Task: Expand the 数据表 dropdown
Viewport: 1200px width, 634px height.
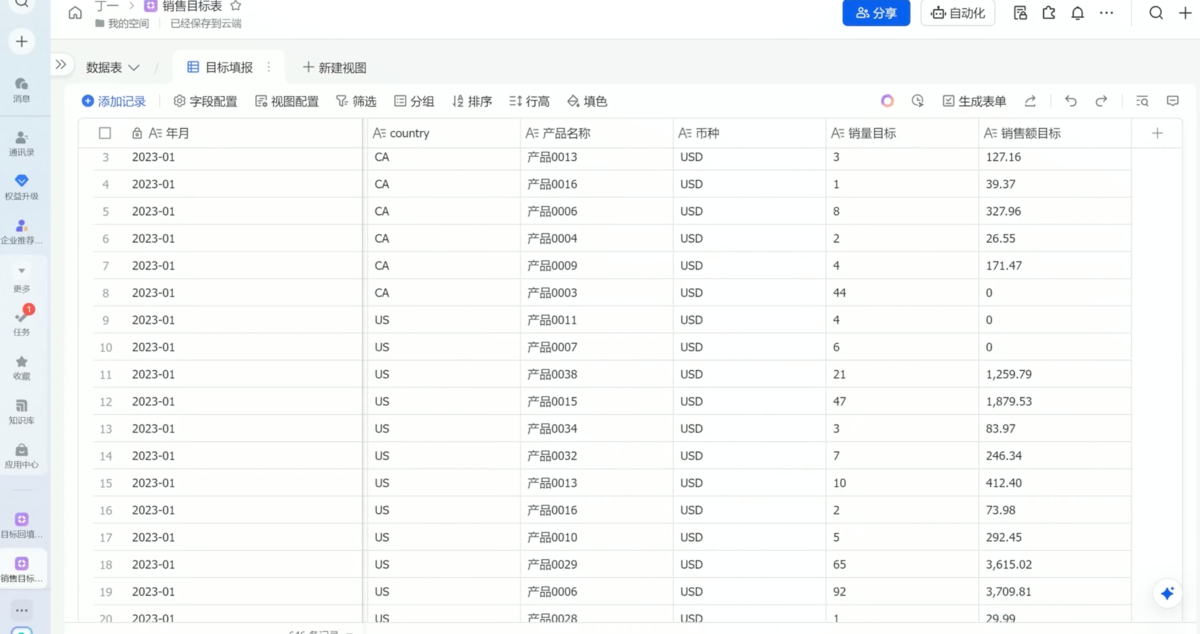Action: (x=112, y=67)
